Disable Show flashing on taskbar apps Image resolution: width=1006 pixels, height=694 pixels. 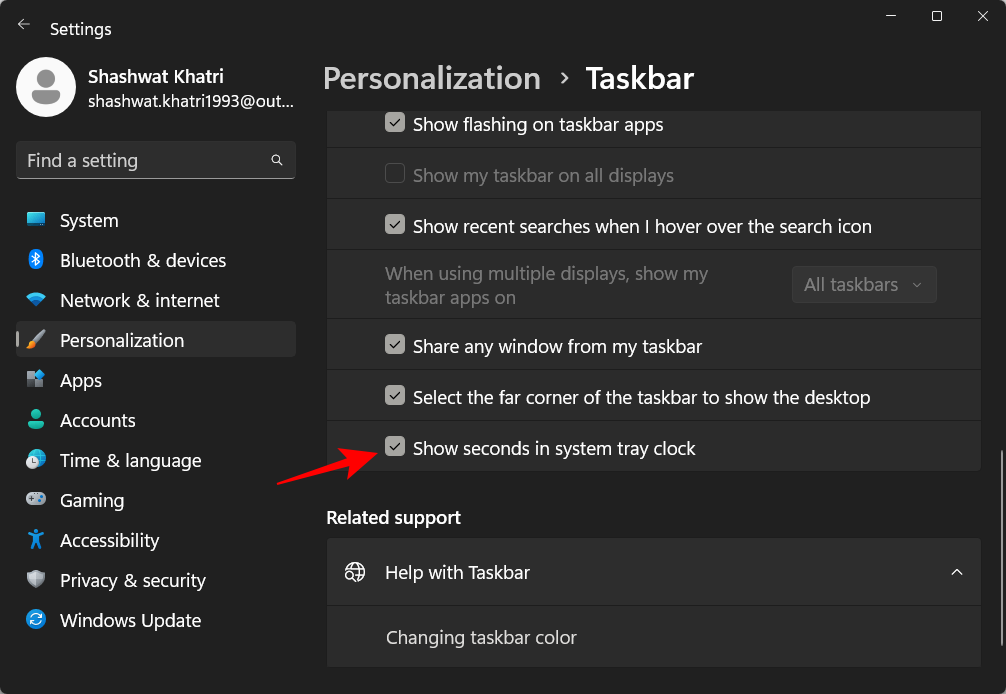pyautogui.click(x=395, y=123)
